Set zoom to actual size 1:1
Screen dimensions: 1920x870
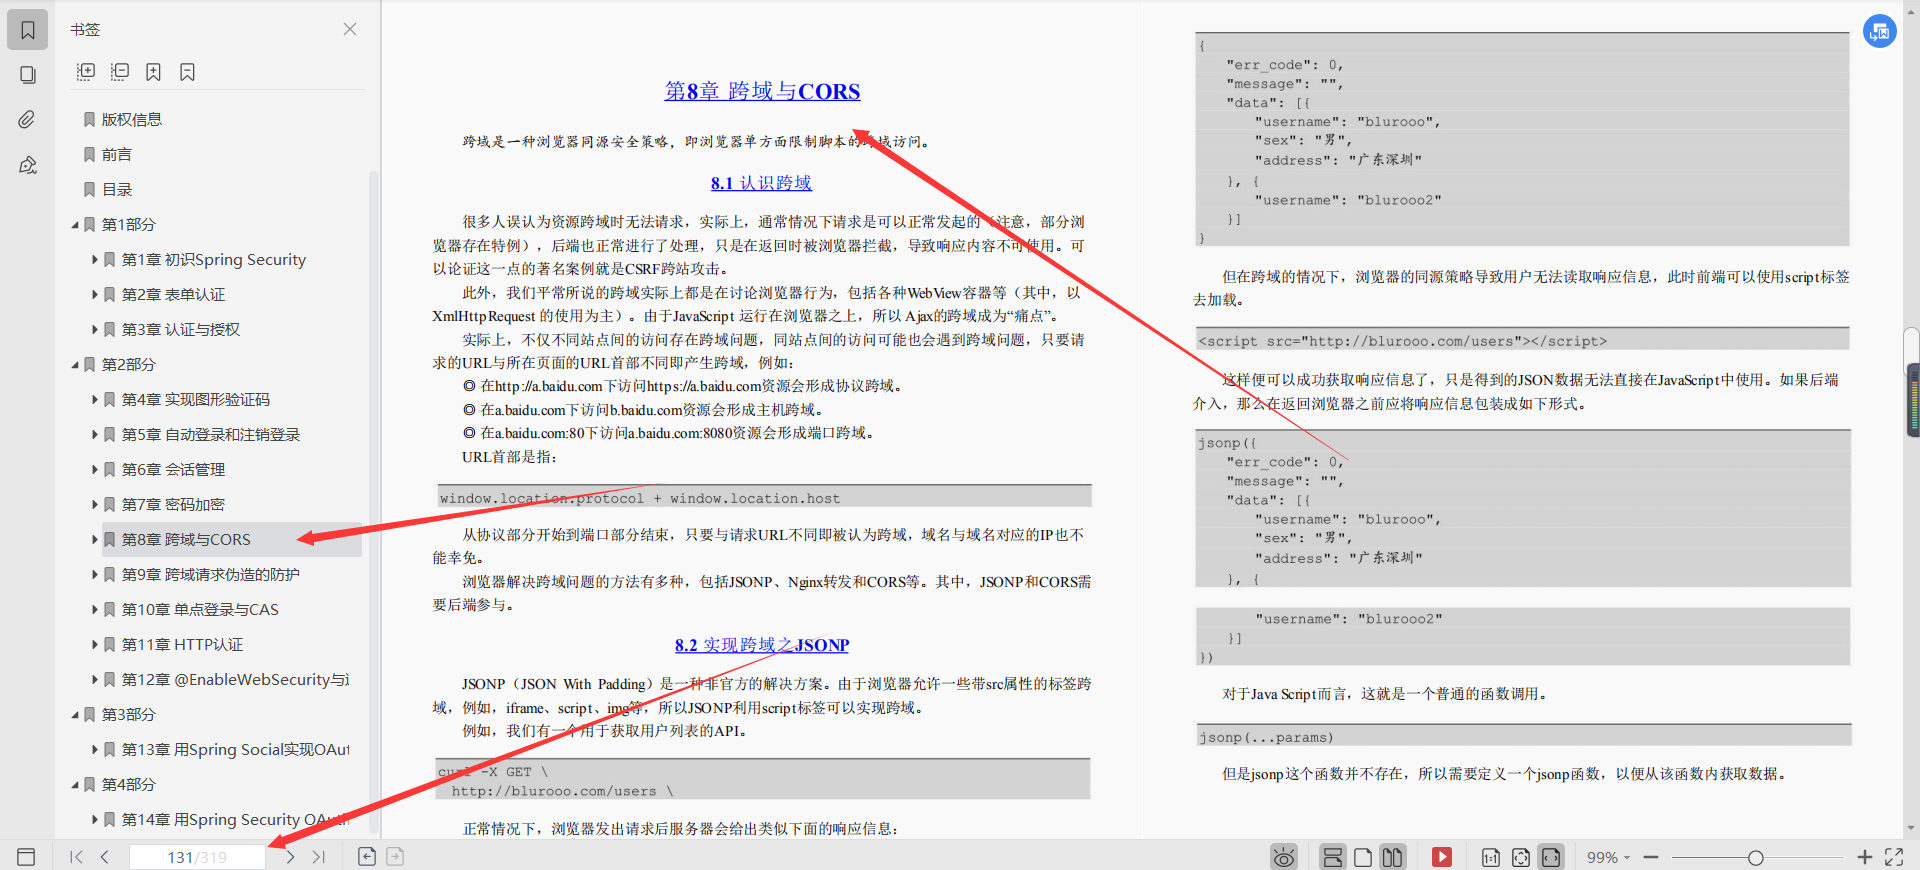[1491, 857]
